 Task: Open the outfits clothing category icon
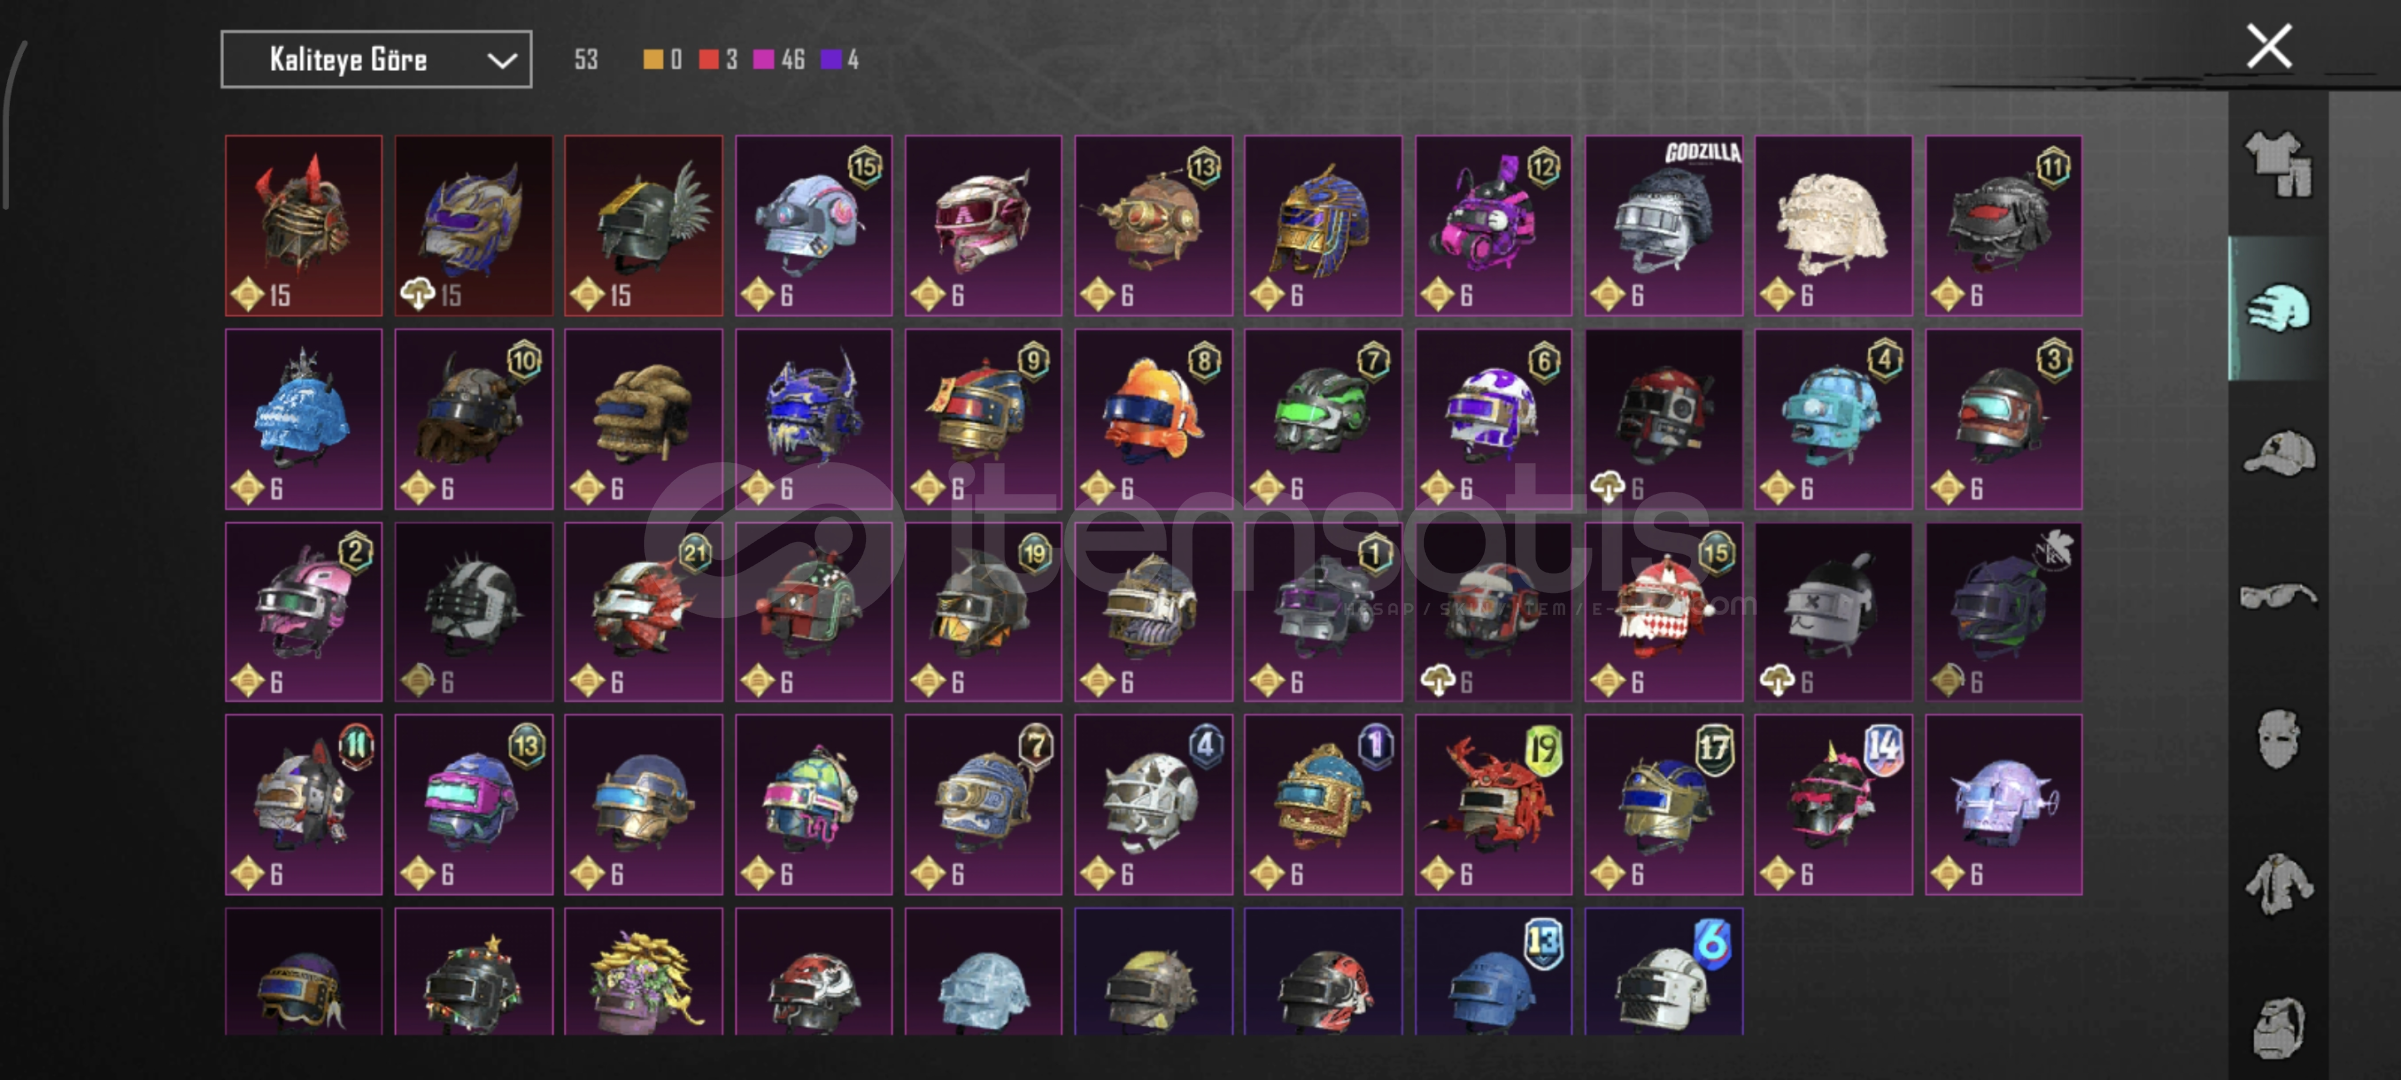[x=2278, y=165]
